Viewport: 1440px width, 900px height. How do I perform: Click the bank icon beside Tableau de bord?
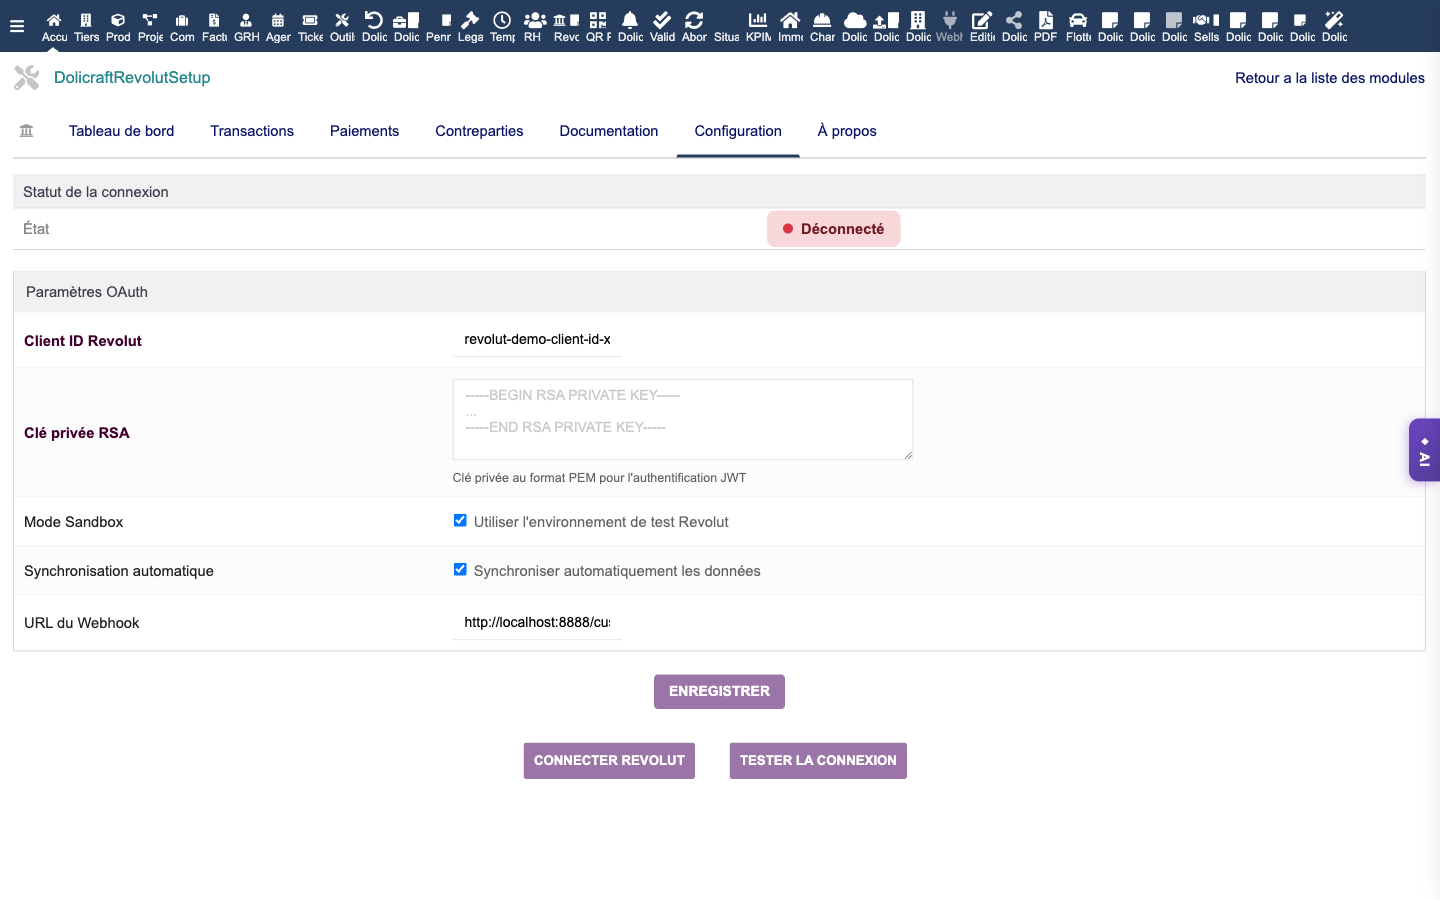pos(26,131)
